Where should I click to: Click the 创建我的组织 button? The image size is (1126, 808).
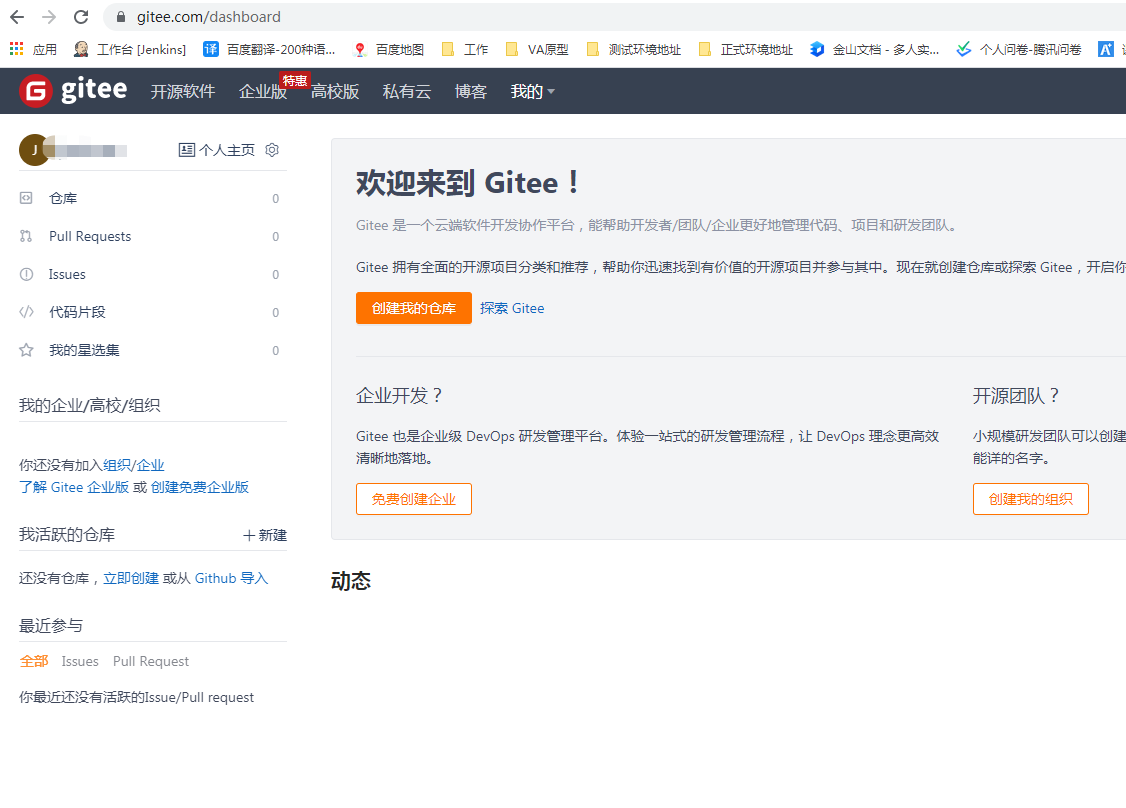(x=1030, y=499)
